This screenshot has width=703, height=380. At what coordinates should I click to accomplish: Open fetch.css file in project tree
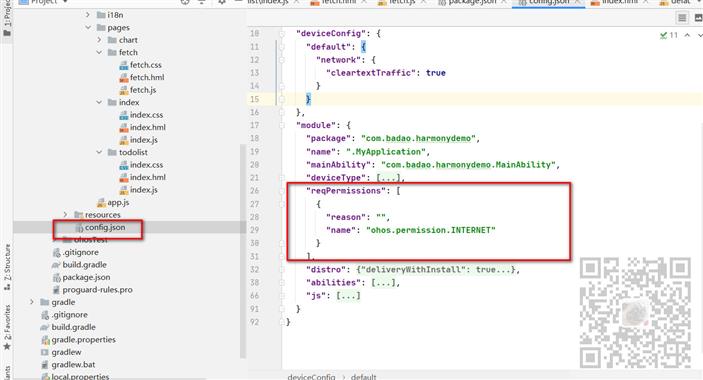146,65
